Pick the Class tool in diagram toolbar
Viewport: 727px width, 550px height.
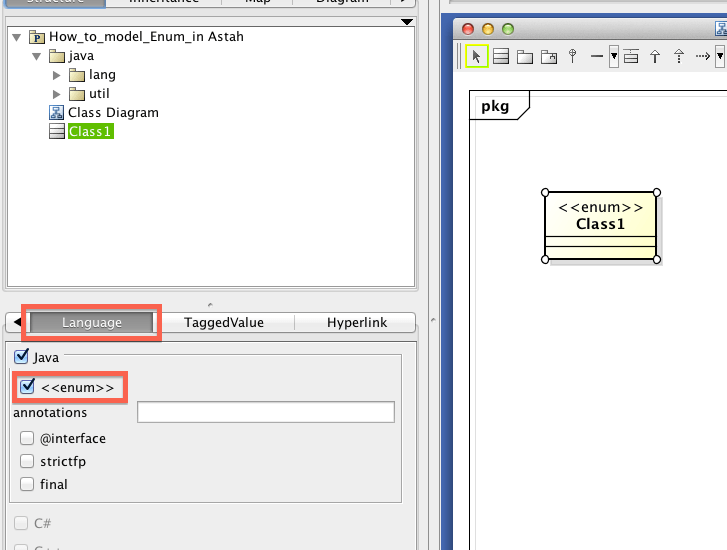[501, 57]
